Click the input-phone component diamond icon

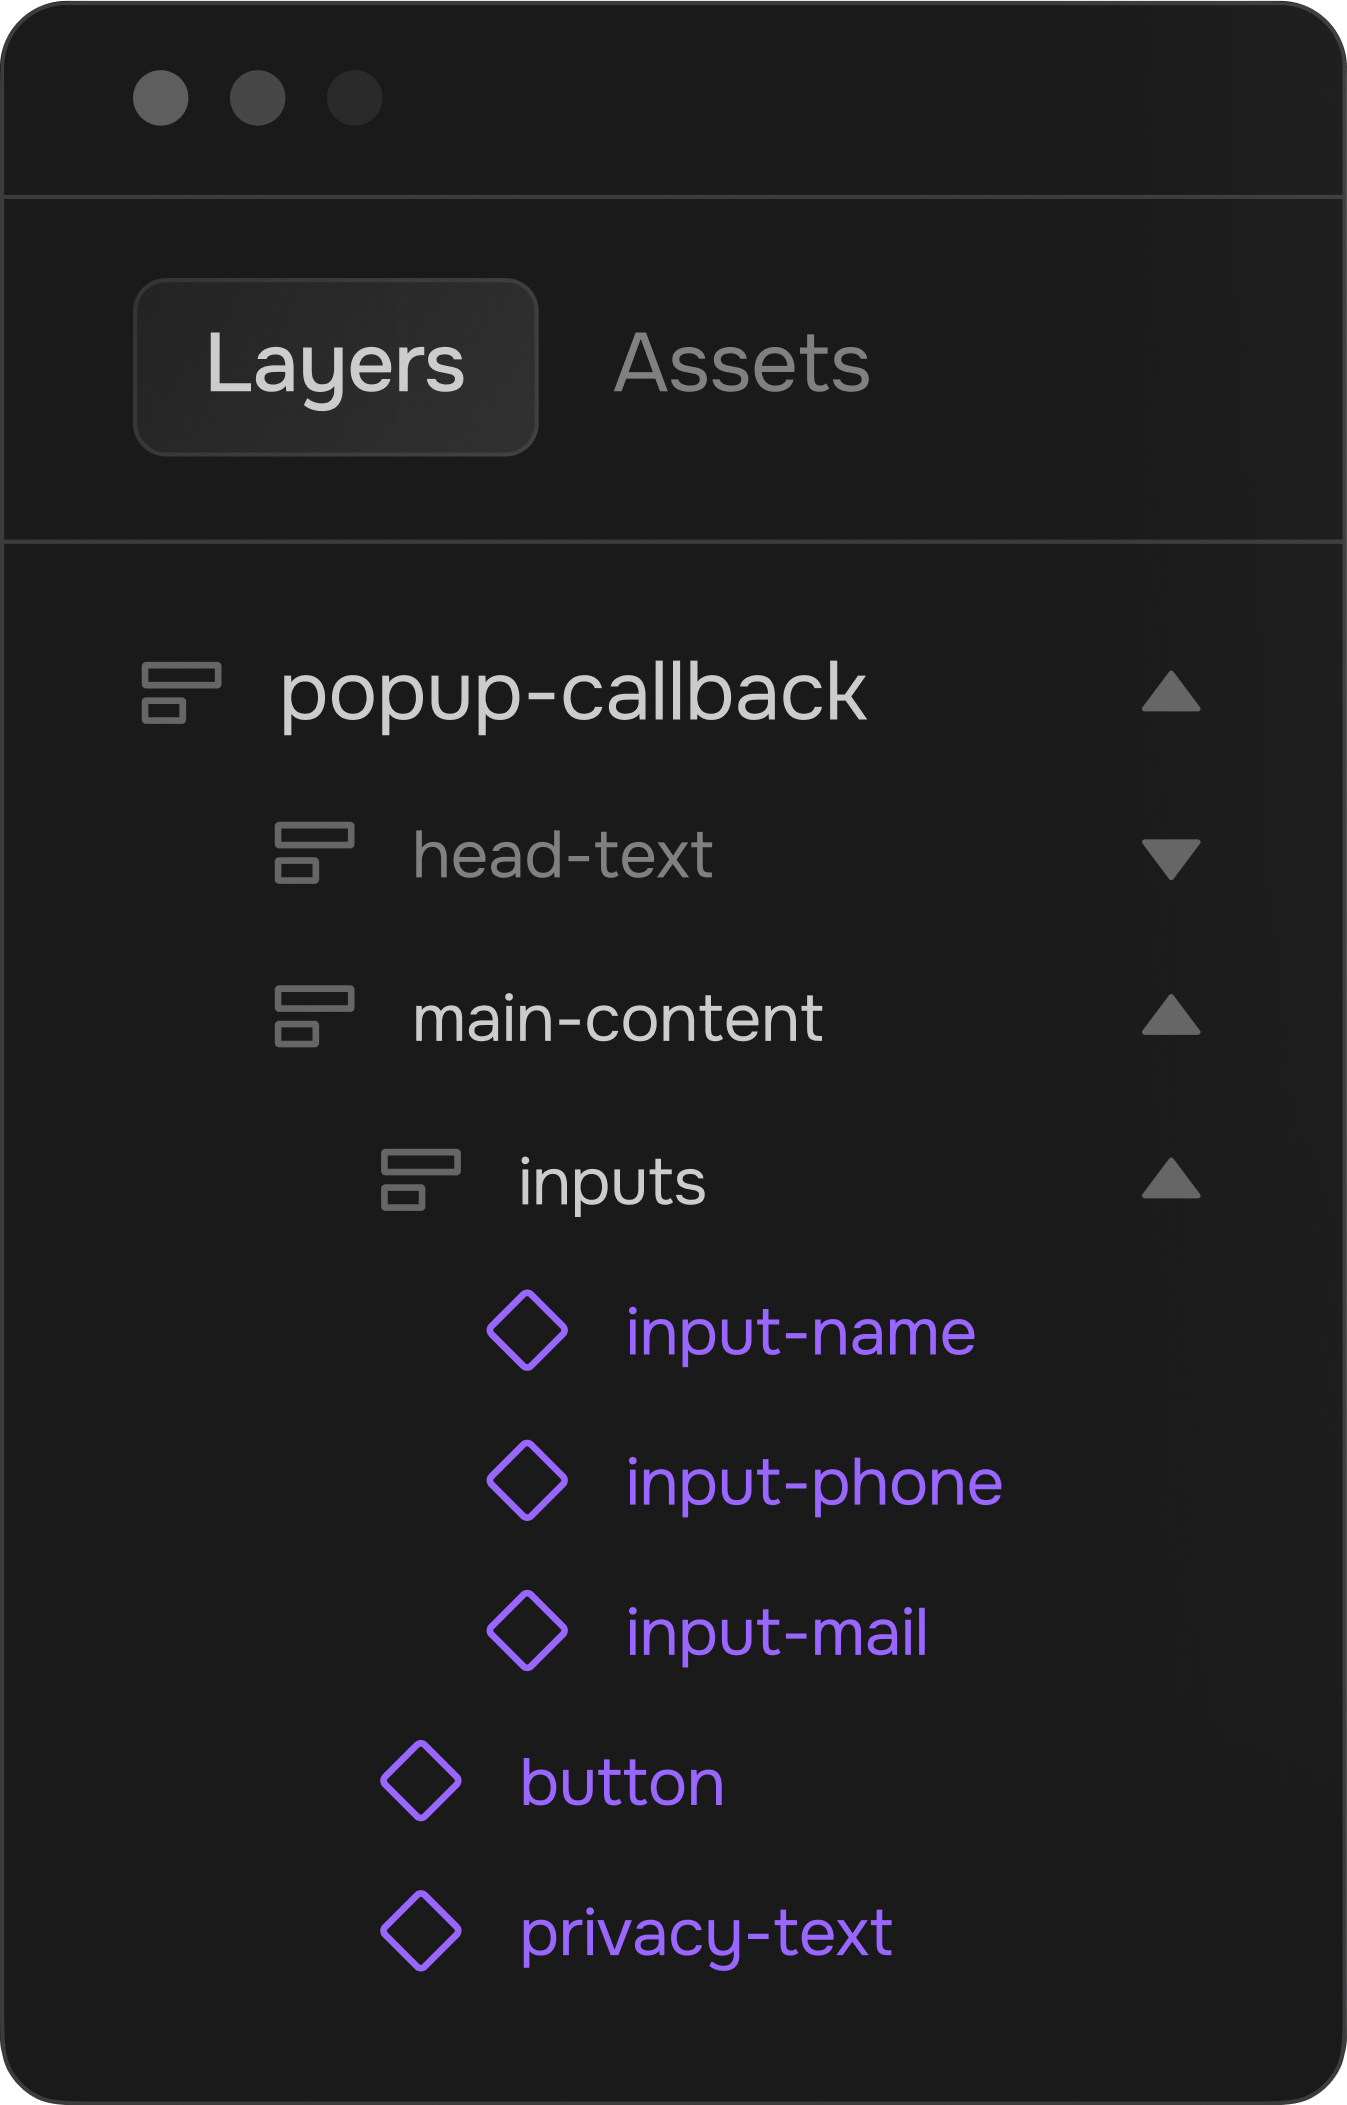pyautogui.click(x=527, y=1480)
